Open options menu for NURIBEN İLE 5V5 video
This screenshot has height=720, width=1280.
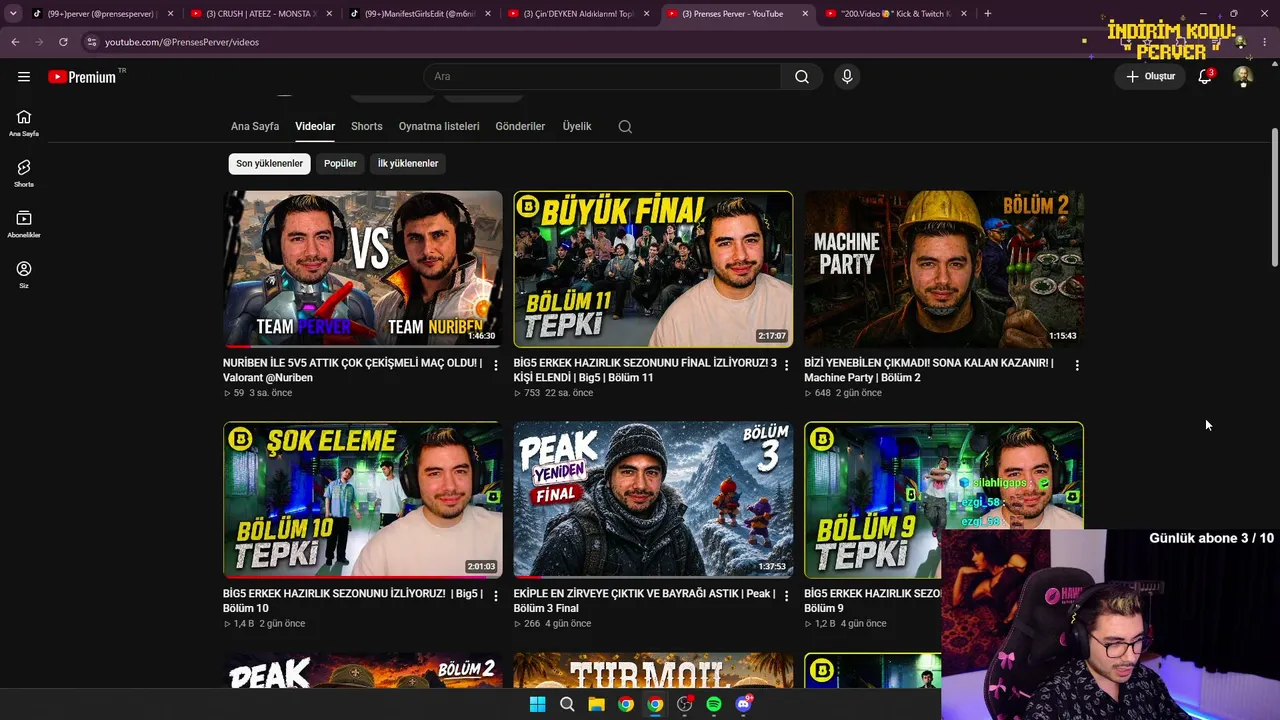coord(496,366)
